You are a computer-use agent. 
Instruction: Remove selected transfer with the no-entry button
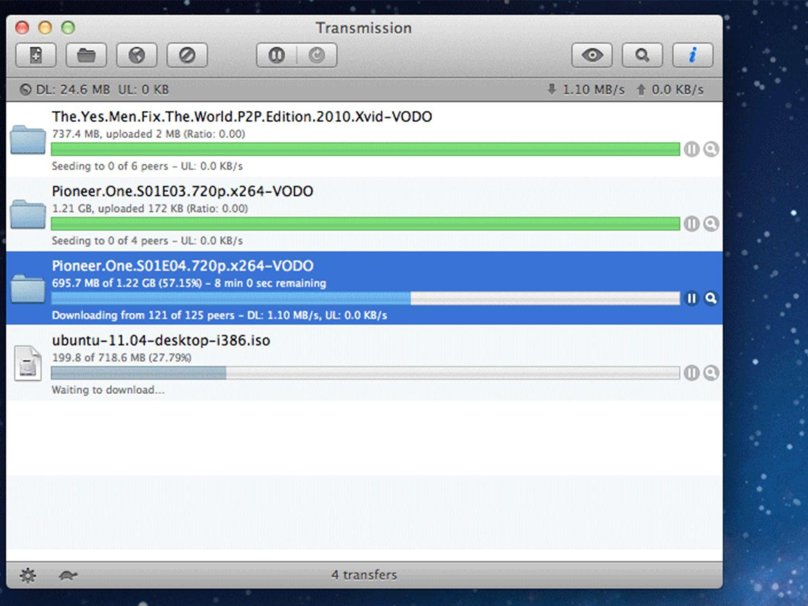tap(187, 56)
